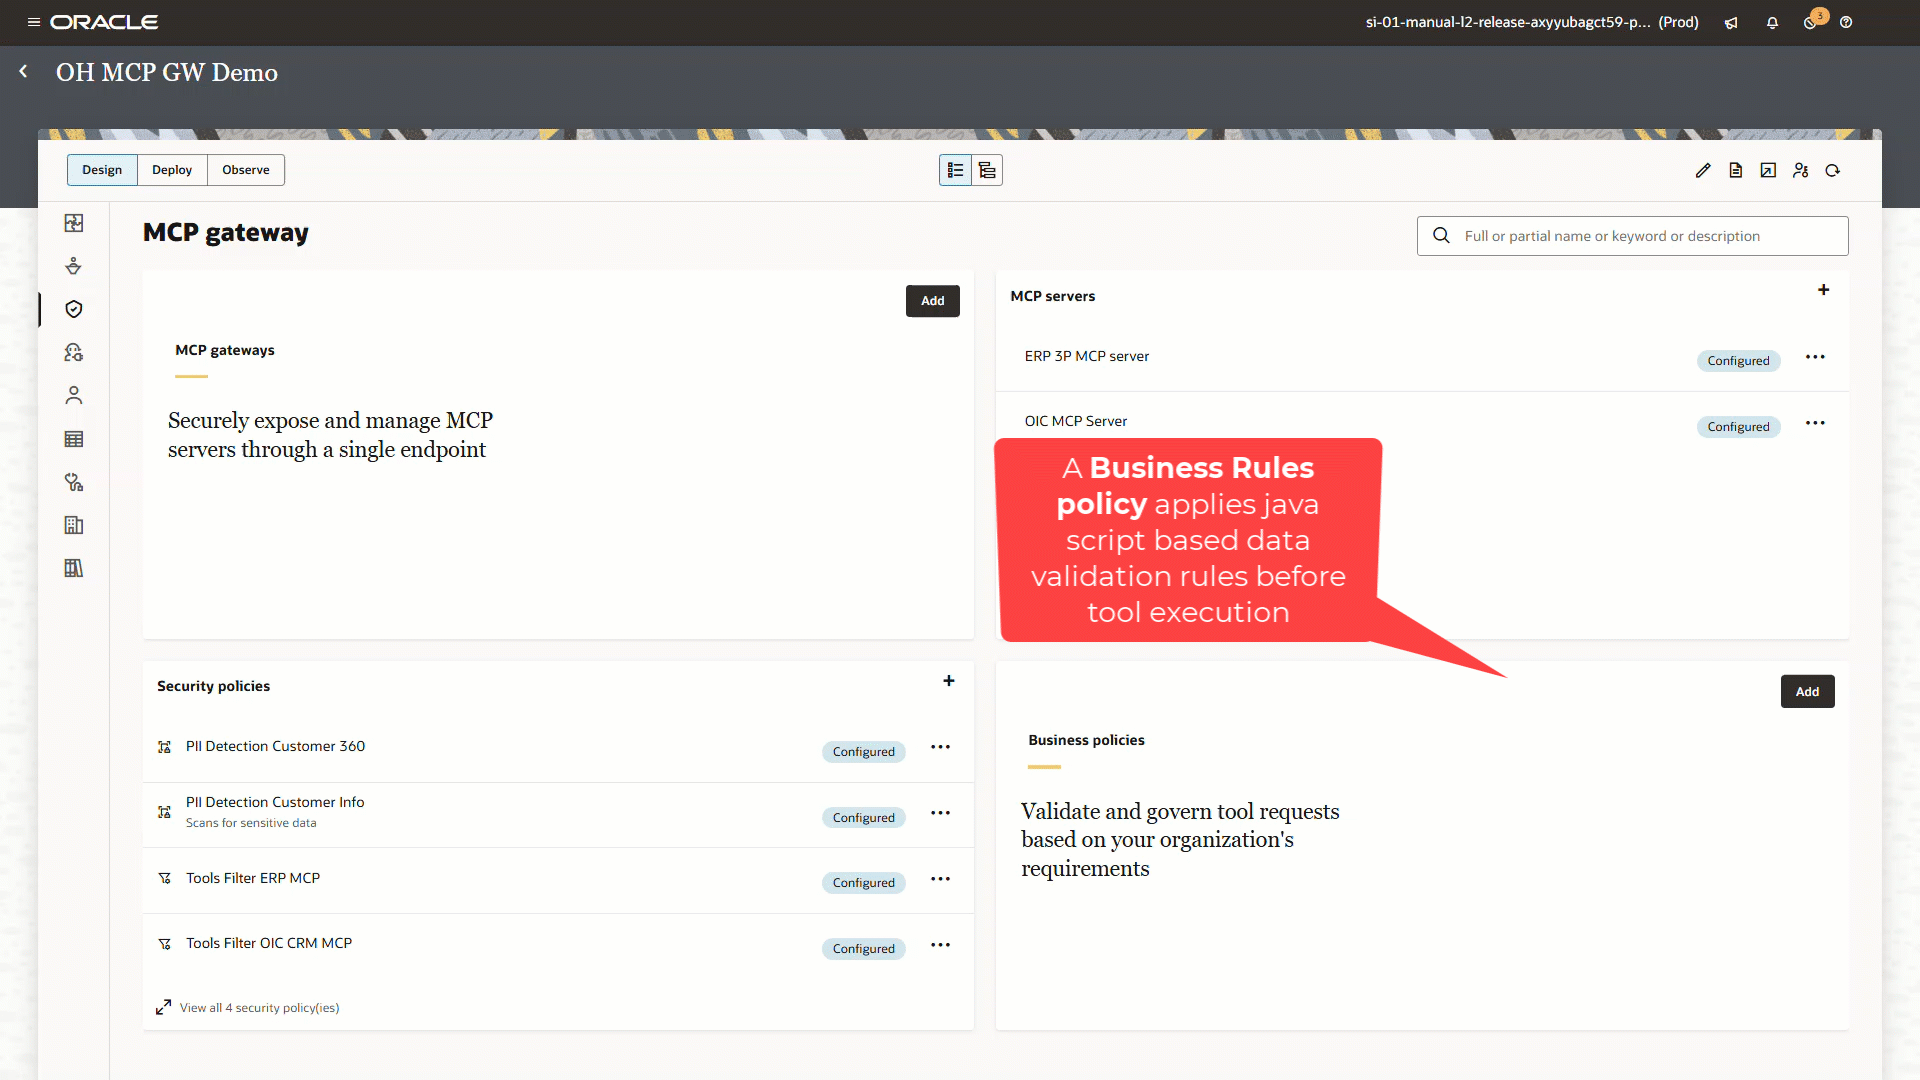1920x1080 pixels.
Task: Switch to the tree view layout
Action: (987, 171)
